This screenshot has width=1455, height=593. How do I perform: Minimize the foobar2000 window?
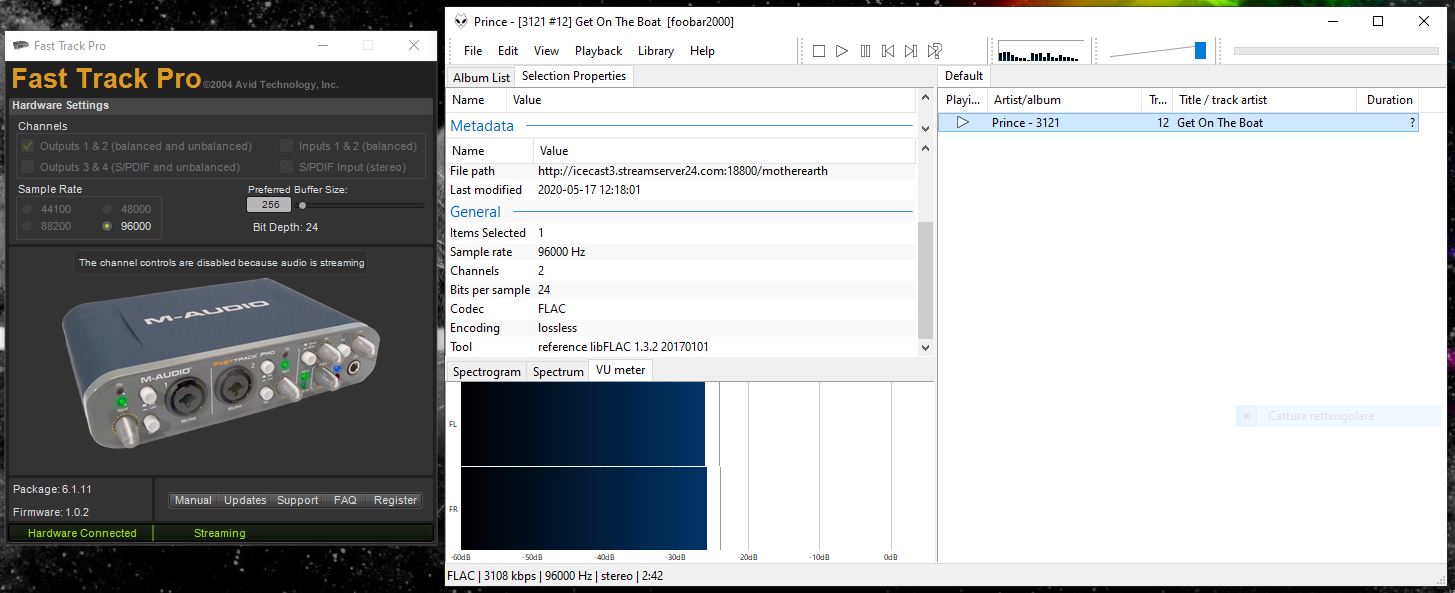(x=1332, y=21)
